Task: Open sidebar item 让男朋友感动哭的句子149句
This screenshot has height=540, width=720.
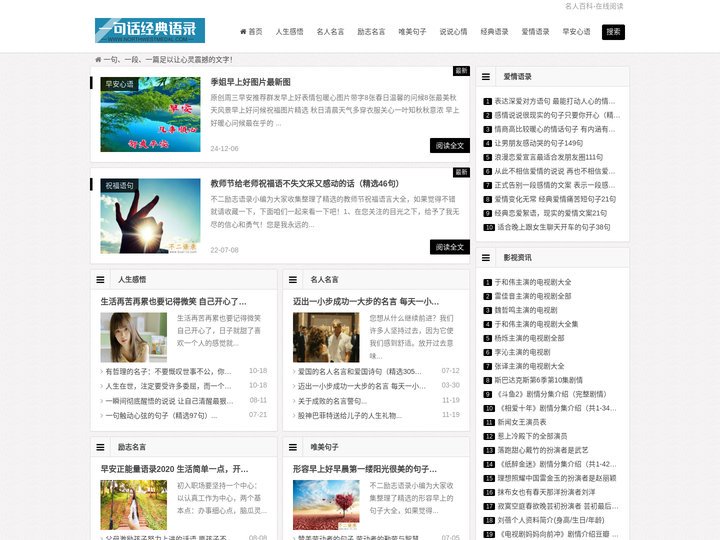Action: click(x=539, y=143)
